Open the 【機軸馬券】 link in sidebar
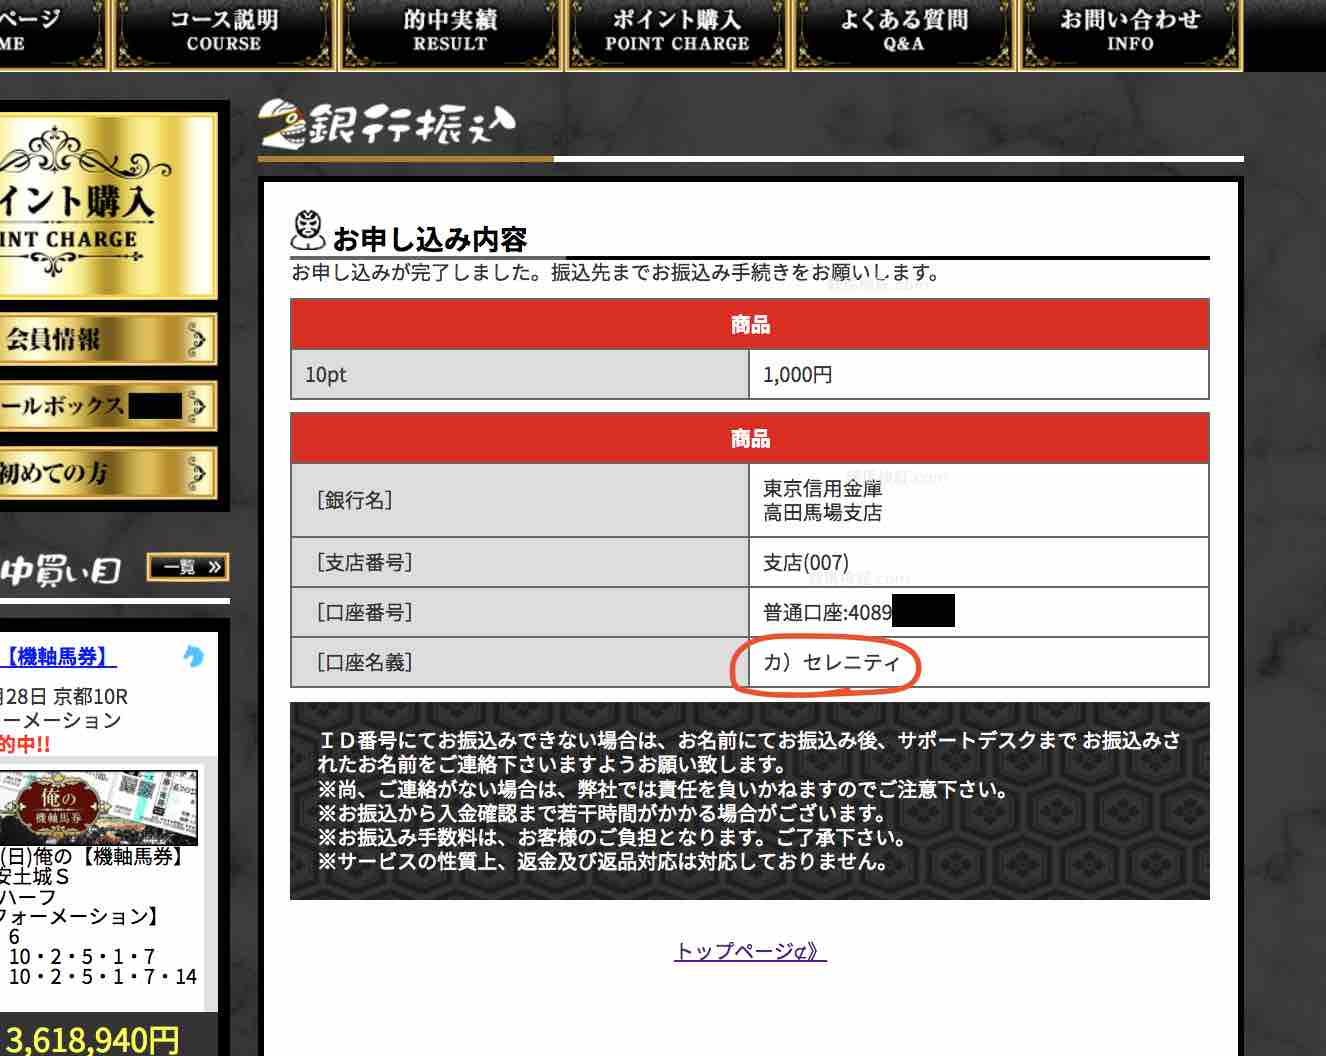 pyautogui.click(x=58, y=657)
